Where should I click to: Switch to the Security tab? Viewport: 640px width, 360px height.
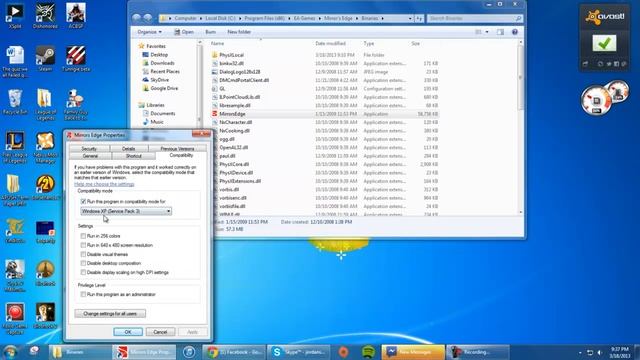point(89,149)
